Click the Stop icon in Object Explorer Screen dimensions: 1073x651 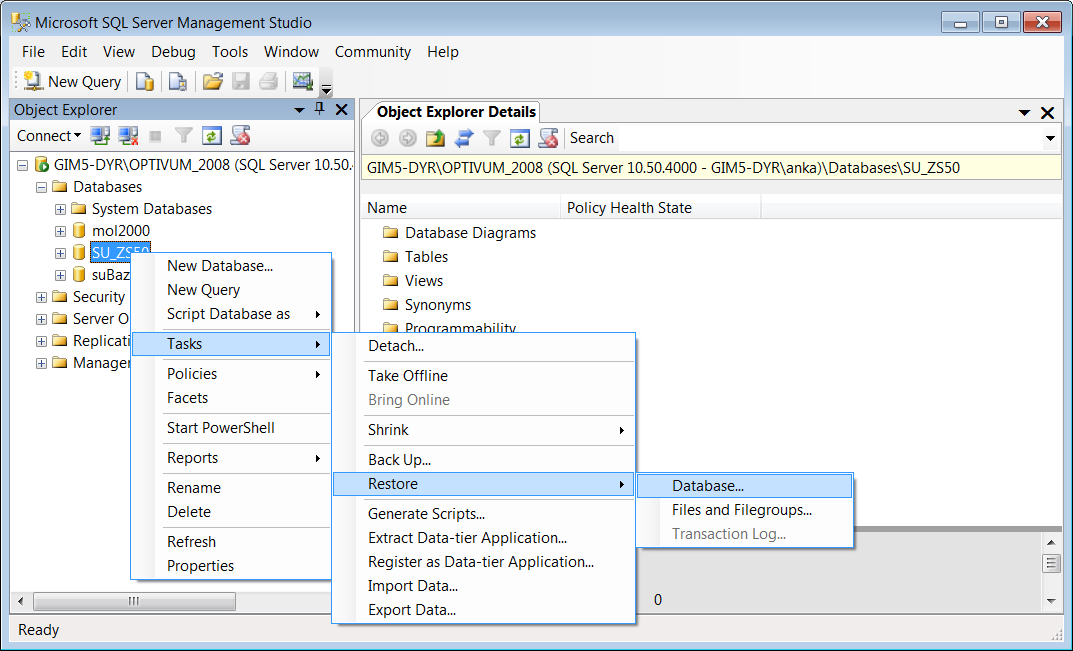(155, 136)
